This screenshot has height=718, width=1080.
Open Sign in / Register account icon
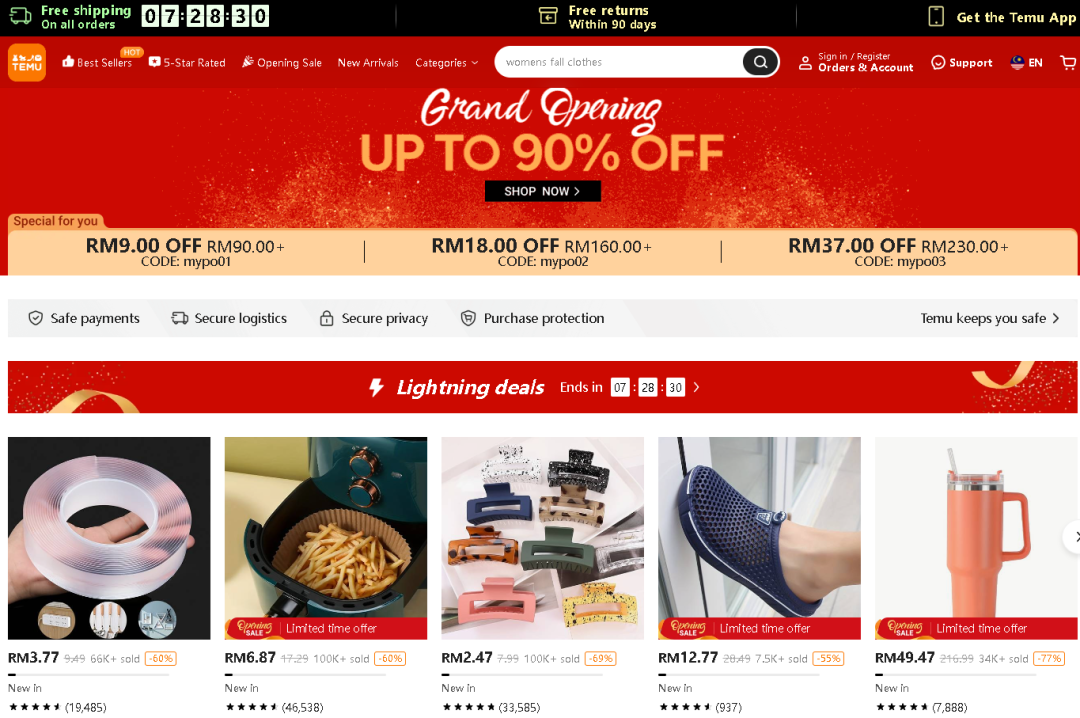[804, 63]
